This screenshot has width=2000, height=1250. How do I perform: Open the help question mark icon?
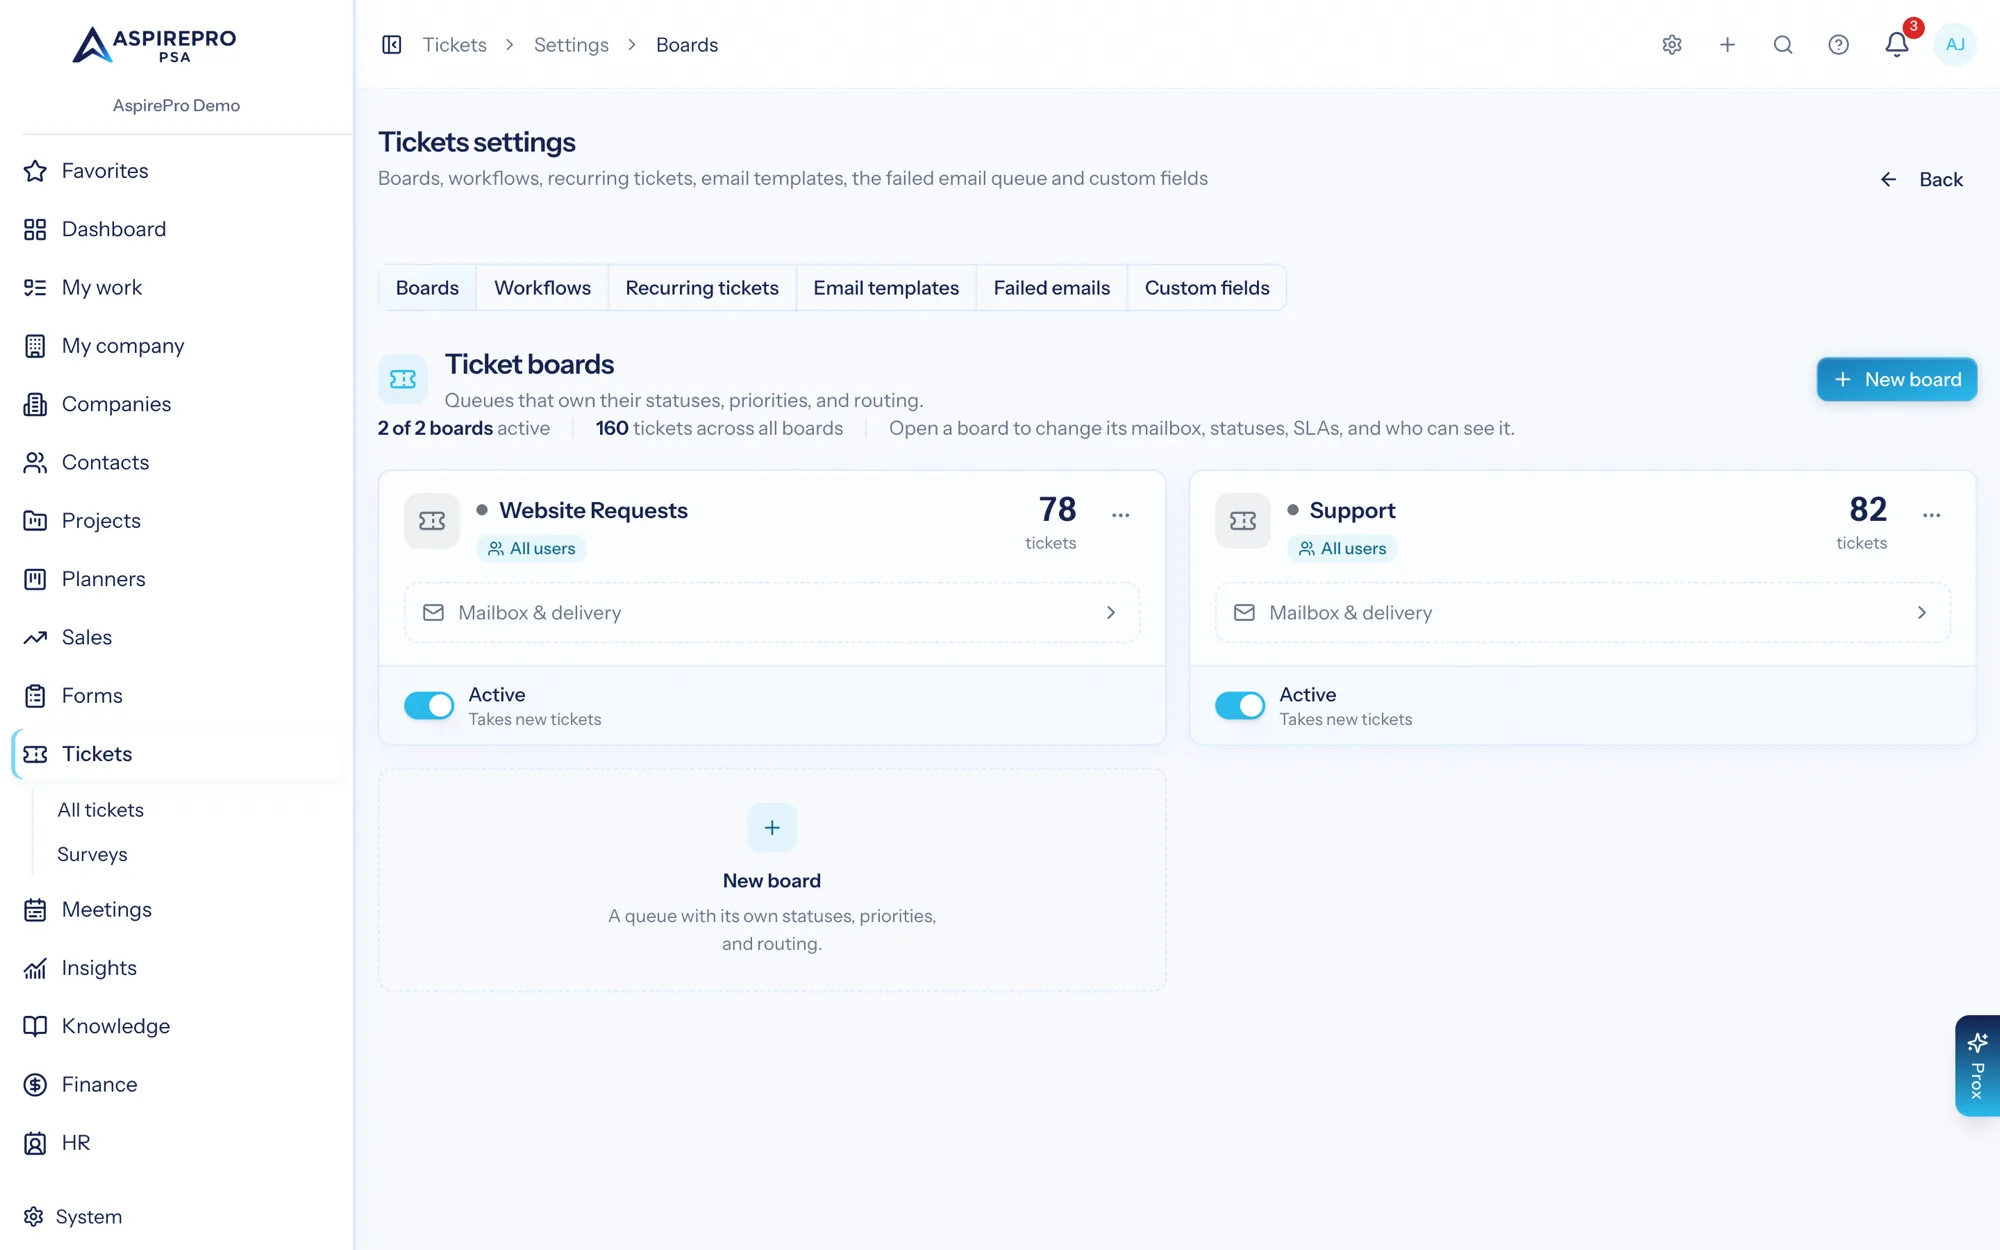[x=1838, y=45]
